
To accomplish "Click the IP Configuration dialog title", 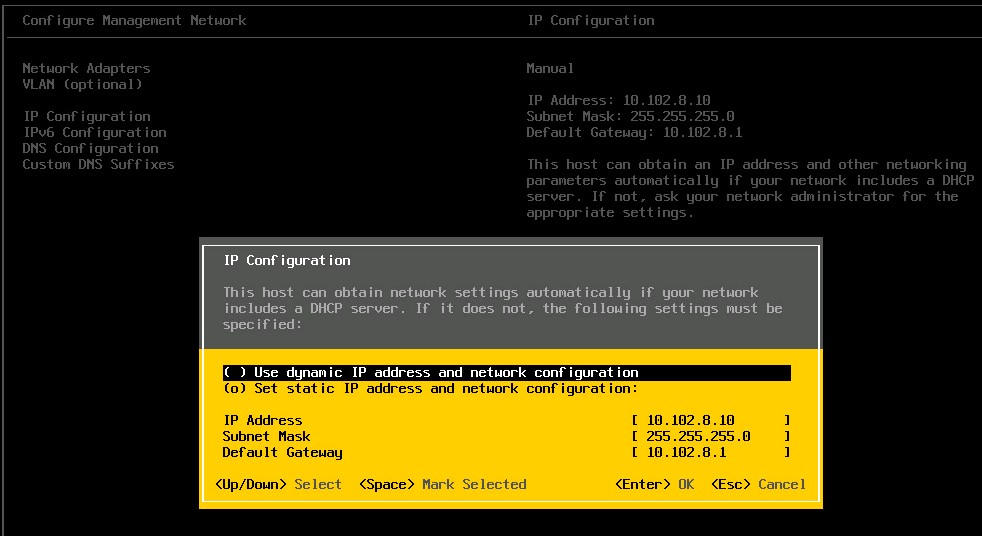I will (x=286, y=260).
